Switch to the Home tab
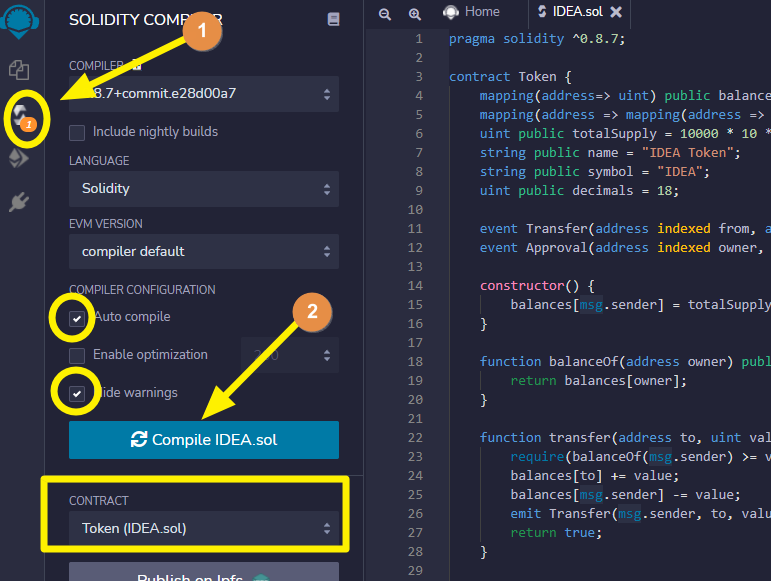771x581 pixels. coord(471,12)
